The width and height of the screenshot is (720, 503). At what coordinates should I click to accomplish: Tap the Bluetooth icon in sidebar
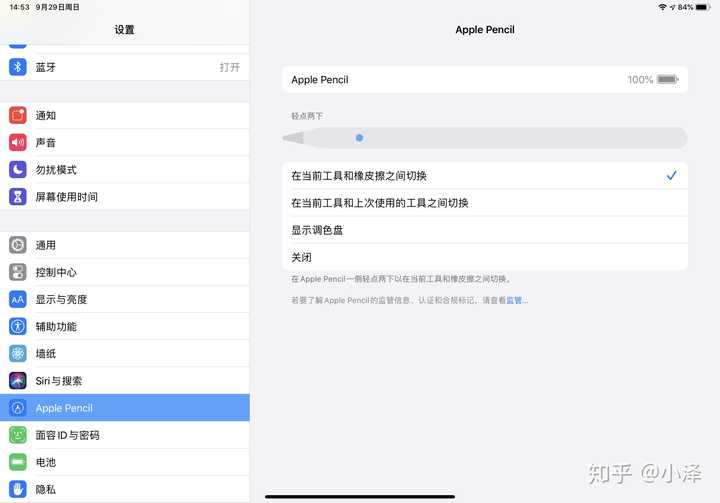17,67
